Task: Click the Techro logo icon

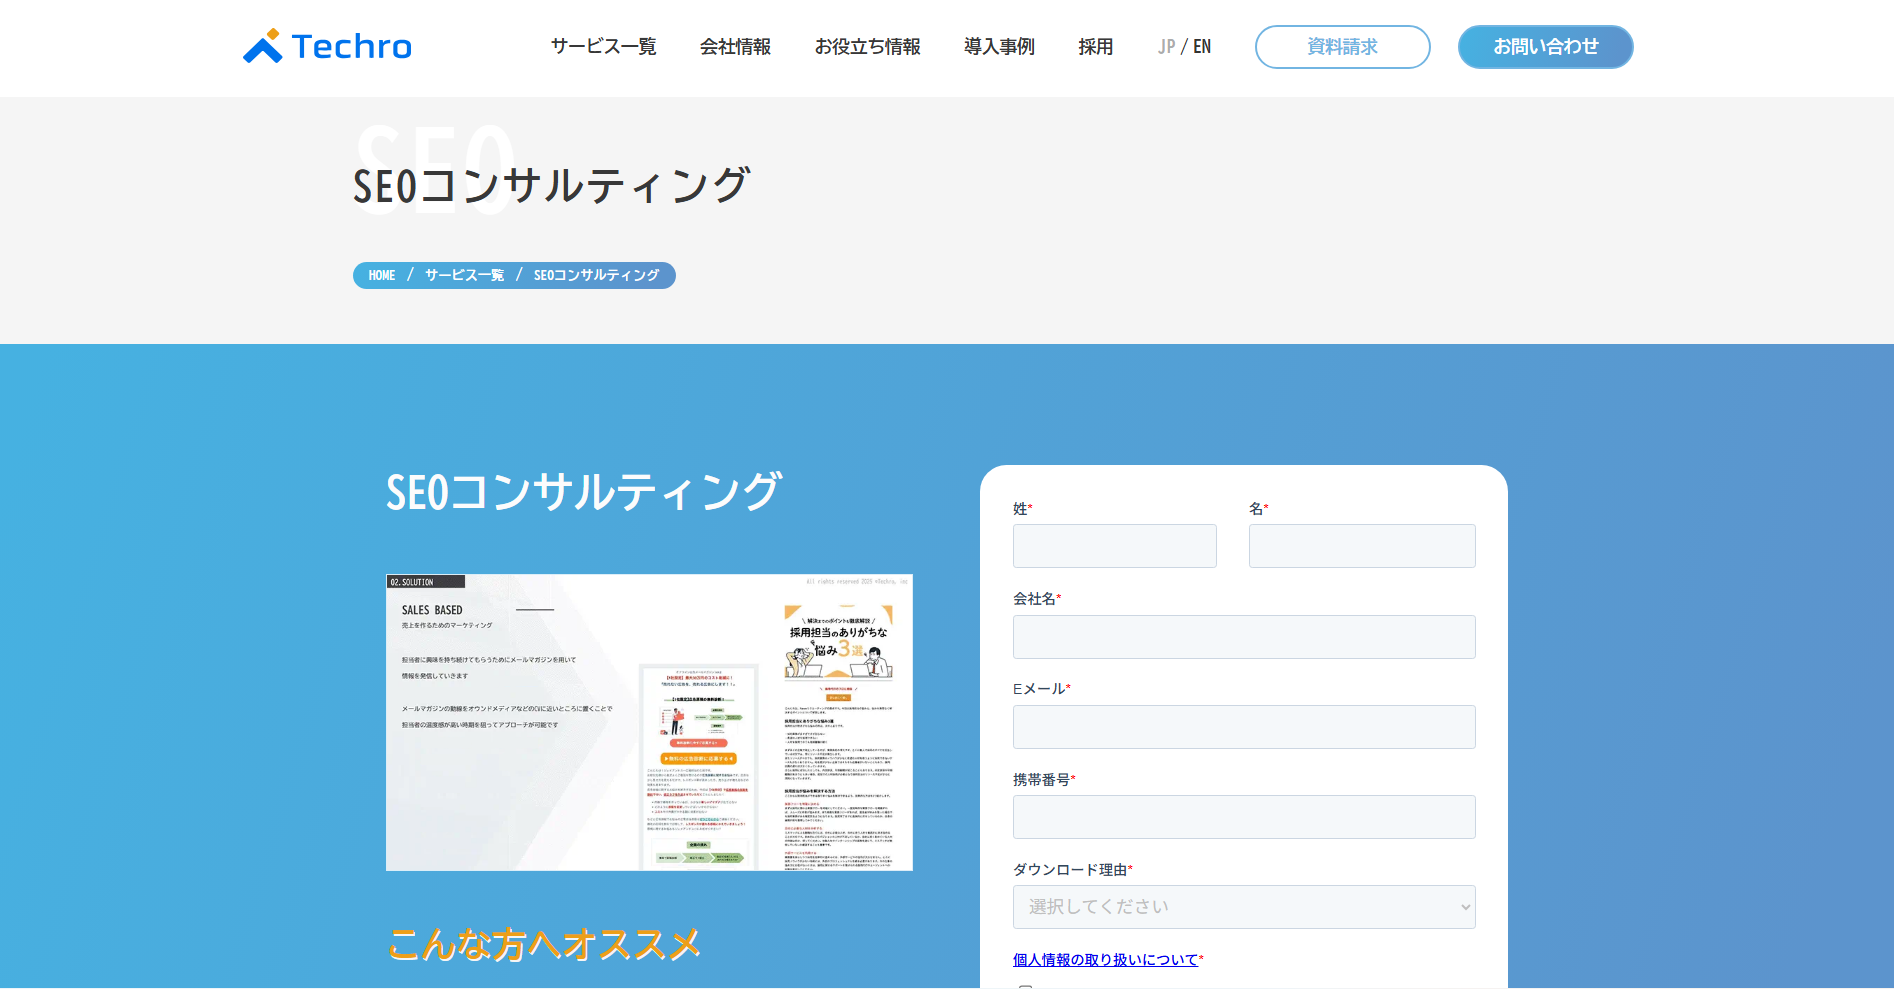Action: coord(262,44)
